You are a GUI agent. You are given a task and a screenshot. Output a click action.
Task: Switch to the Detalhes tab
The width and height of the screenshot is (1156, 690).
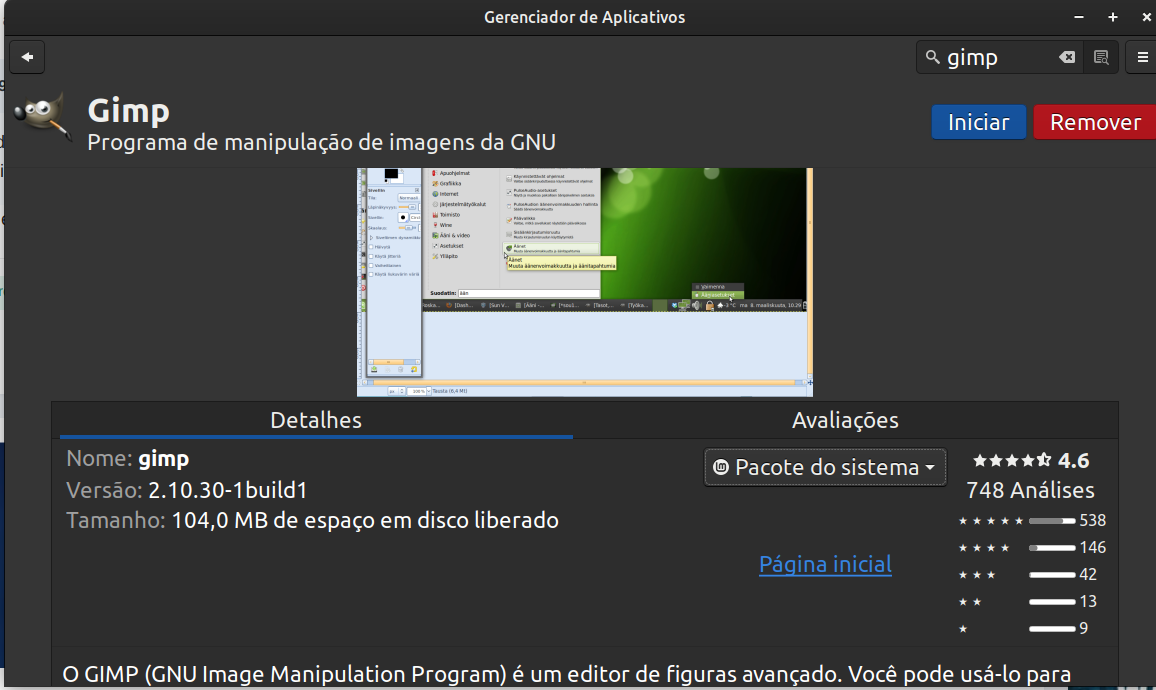(316, 420)
